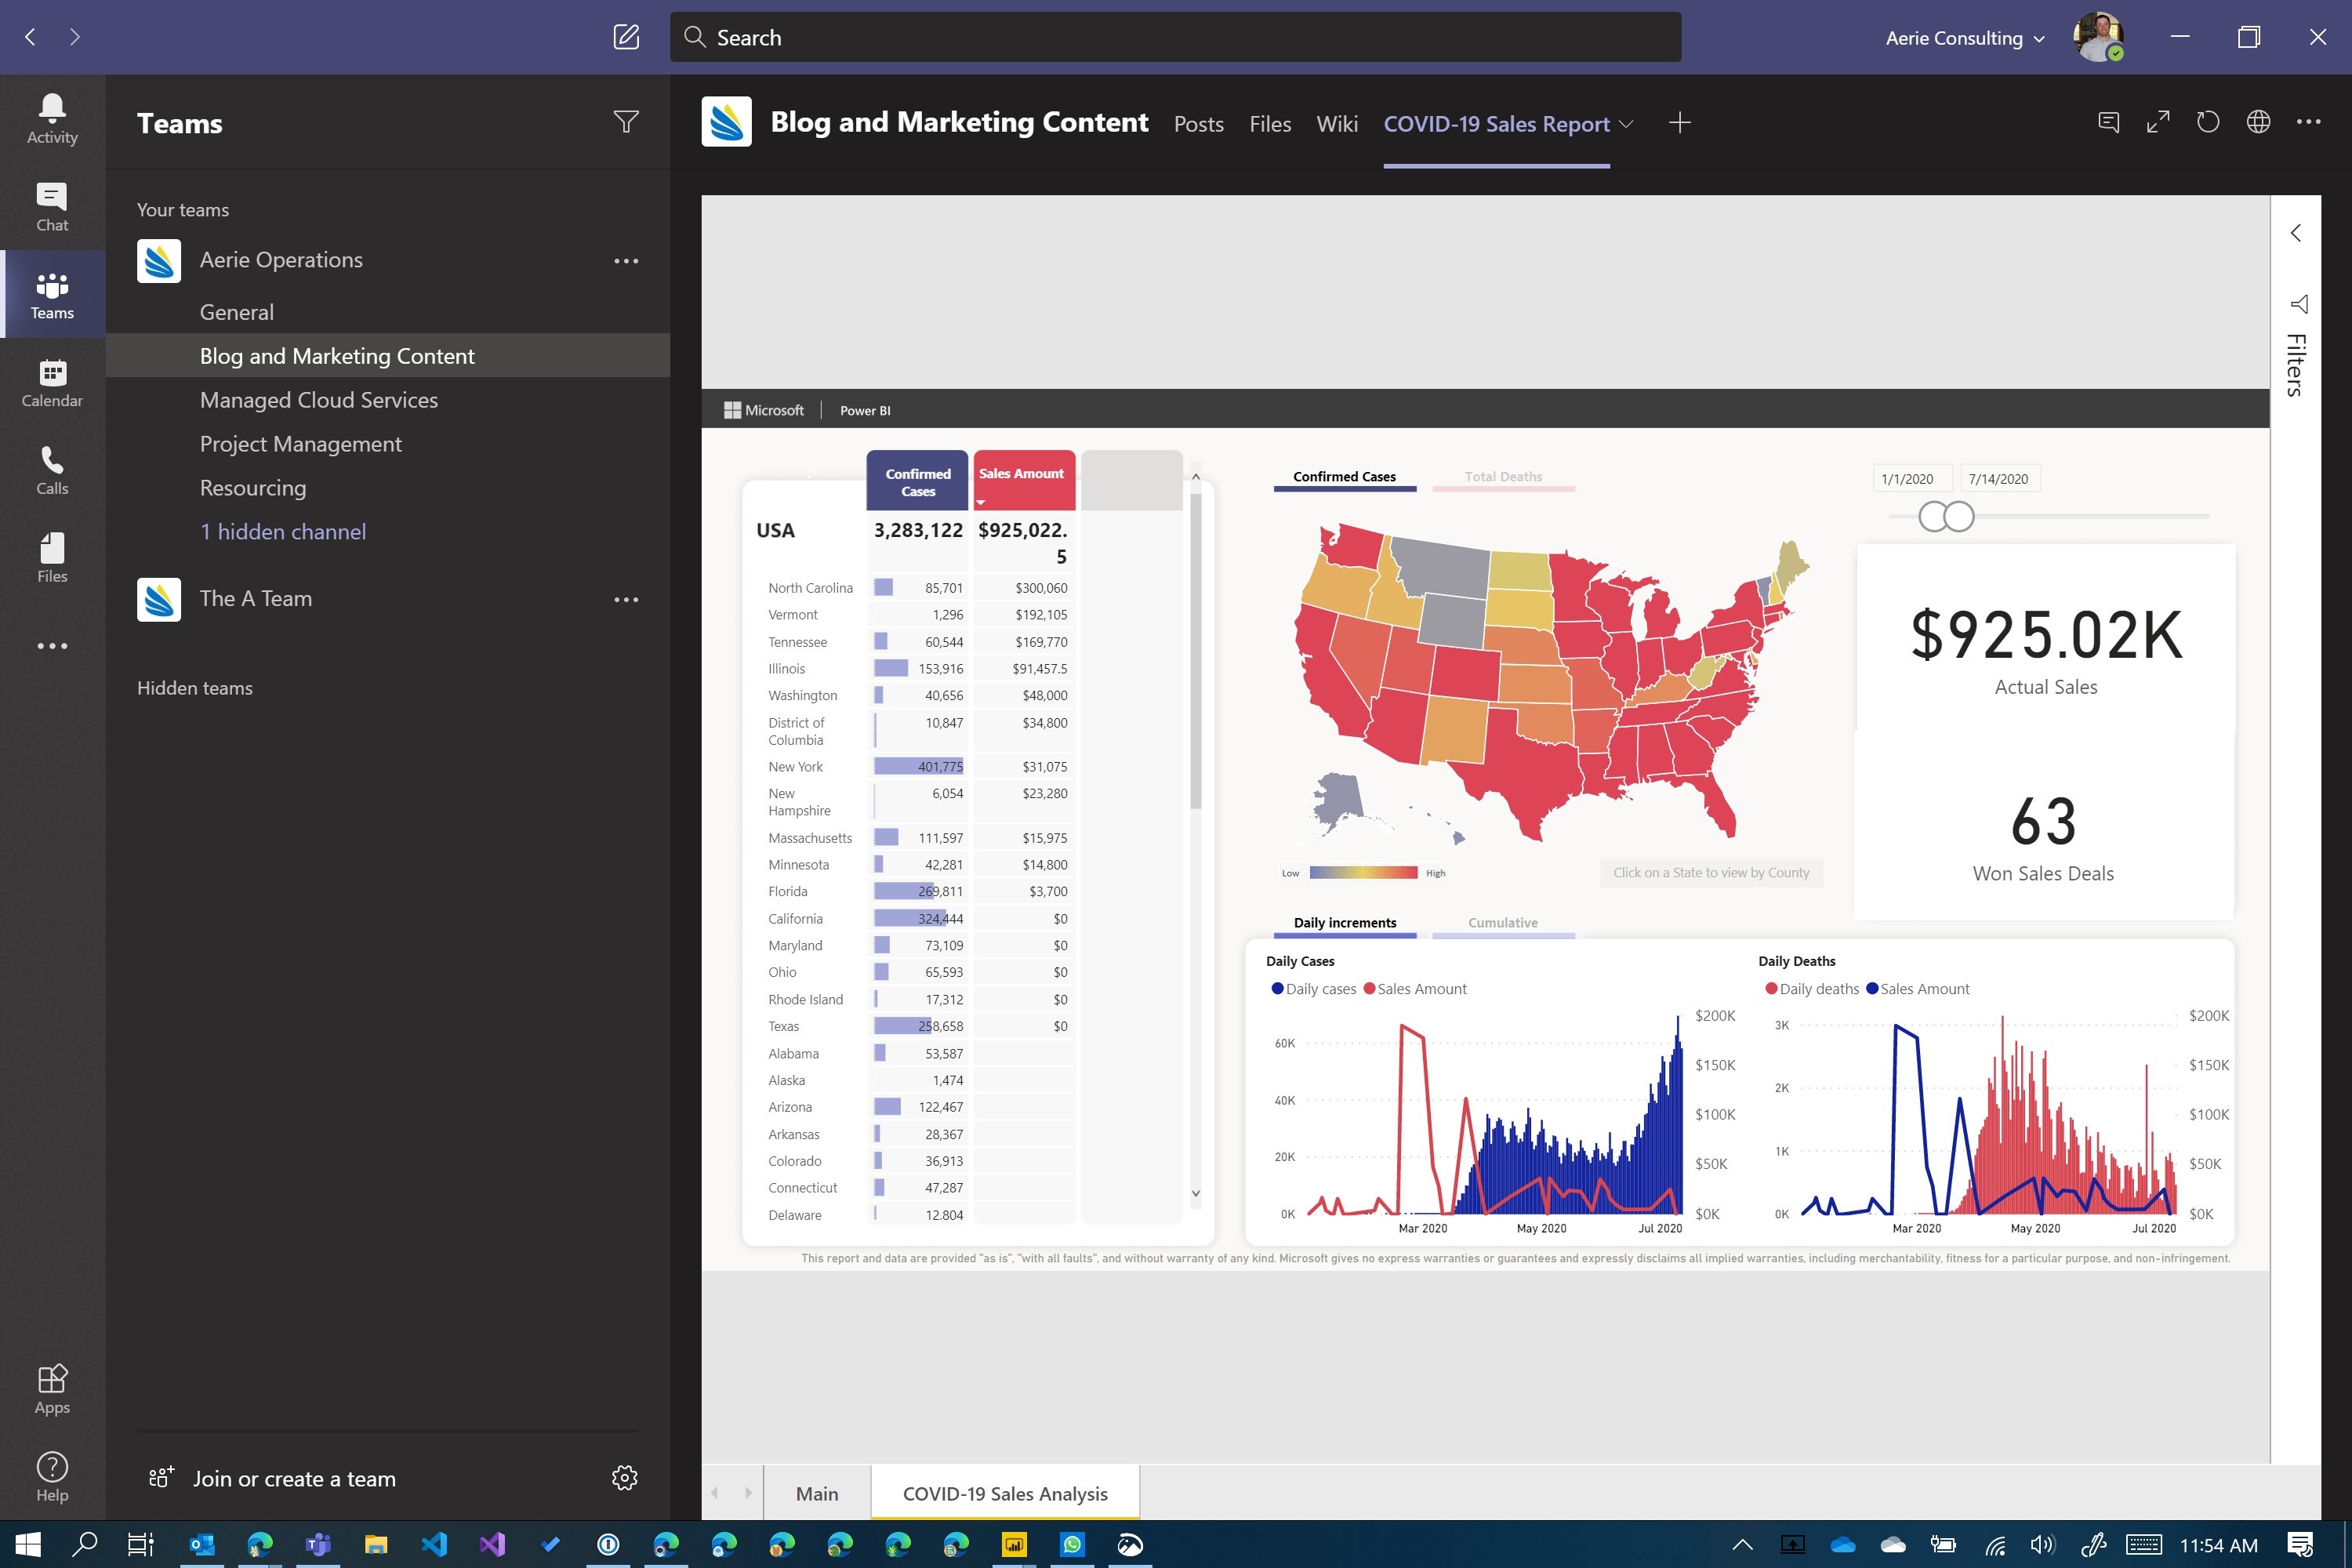Open Visual Studio Code from taskbar

(434, 1545)
